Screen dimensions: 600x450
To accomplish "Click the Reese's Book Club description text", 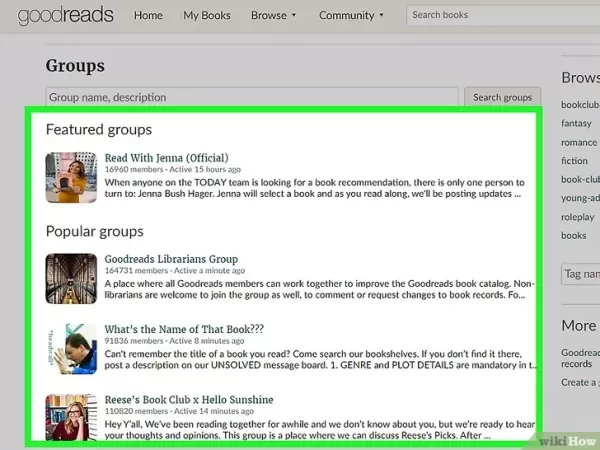I will [x=320, y=430].
